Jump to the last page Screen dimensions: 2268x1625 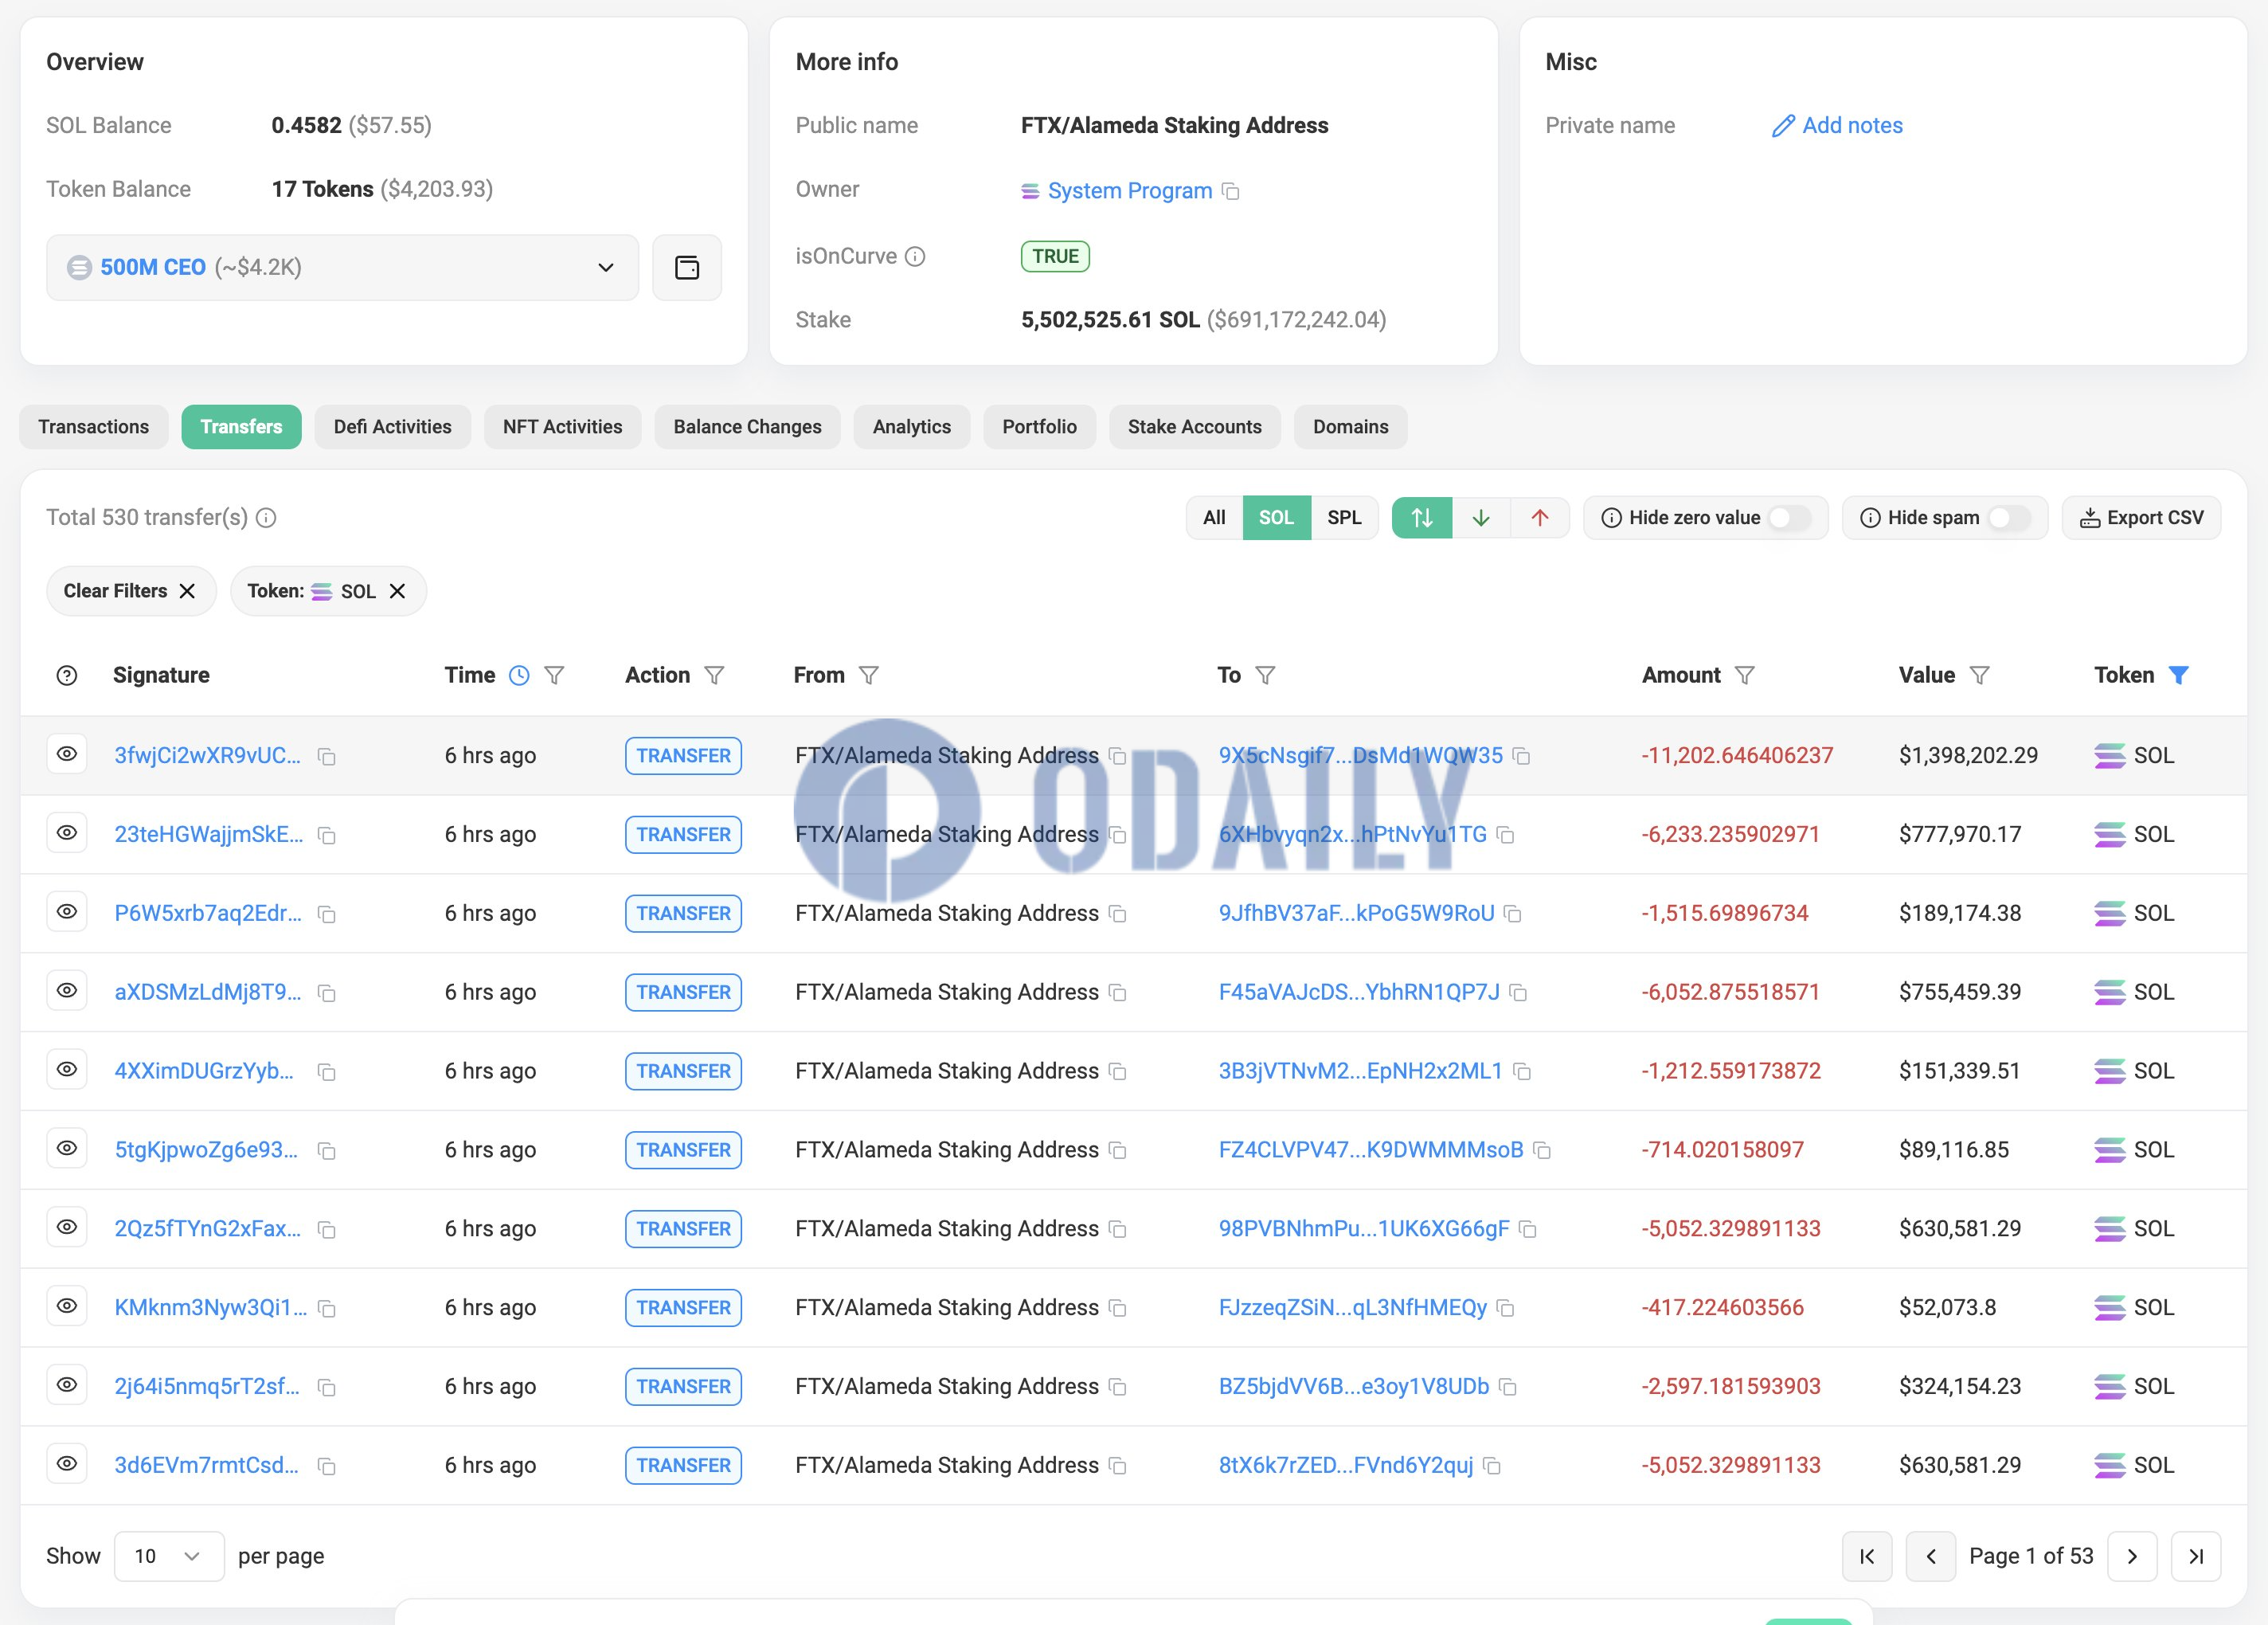click(x=2196, y=1557)
